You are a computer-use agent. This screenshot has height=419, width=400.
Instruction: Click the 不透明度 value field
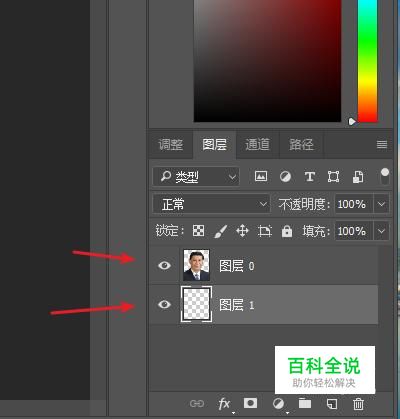coord(354,204)
